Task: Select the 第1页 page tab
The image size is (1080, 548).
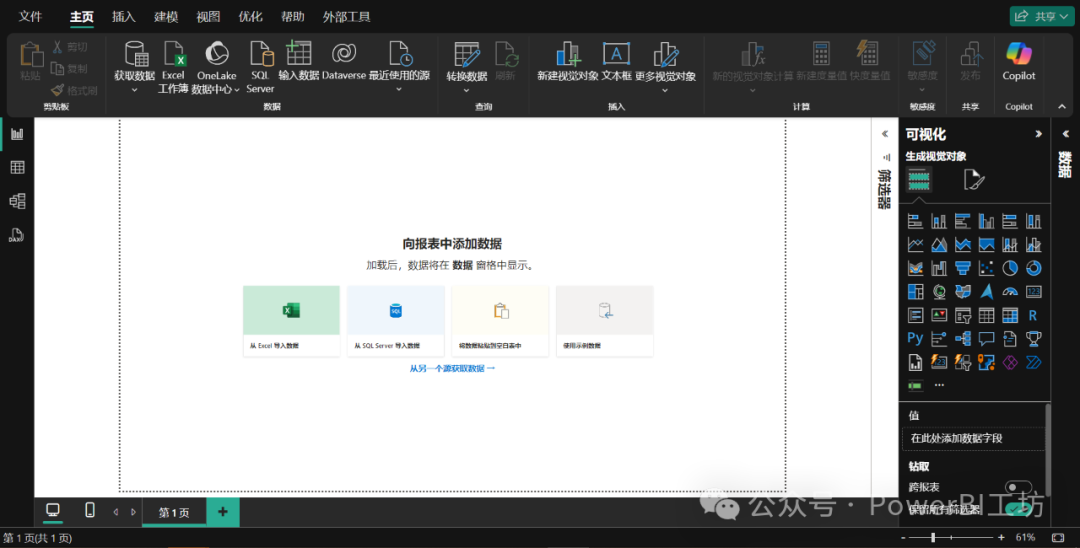Action: [x=174, y=512]
